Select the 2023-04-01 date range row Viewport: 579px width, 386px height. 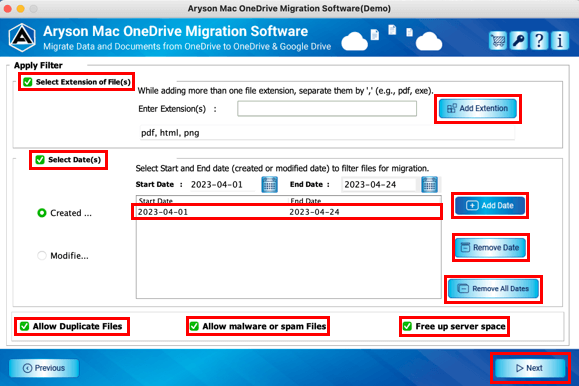click(x=288, y=212)
